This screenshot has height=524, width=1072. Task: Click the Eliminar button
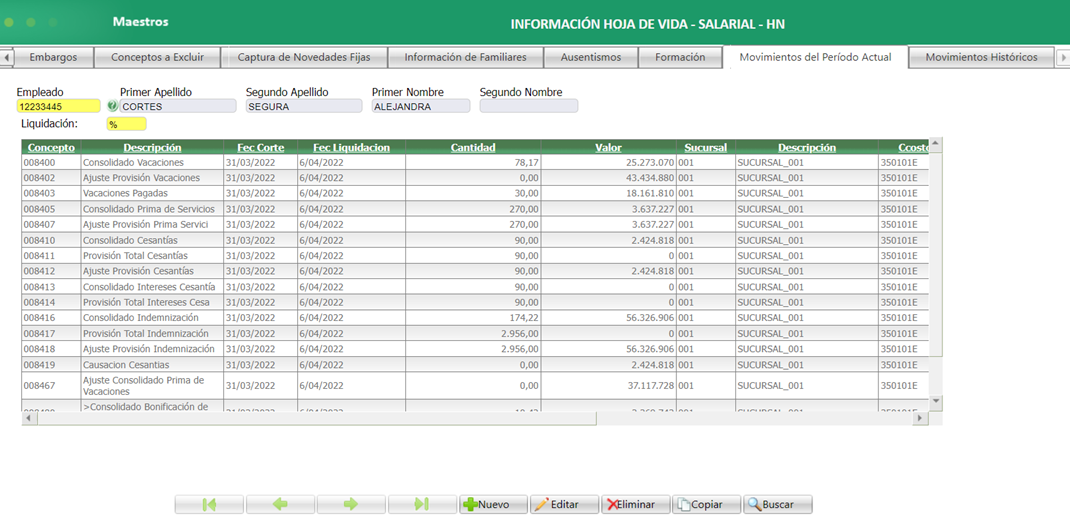[x=636, y=504]
